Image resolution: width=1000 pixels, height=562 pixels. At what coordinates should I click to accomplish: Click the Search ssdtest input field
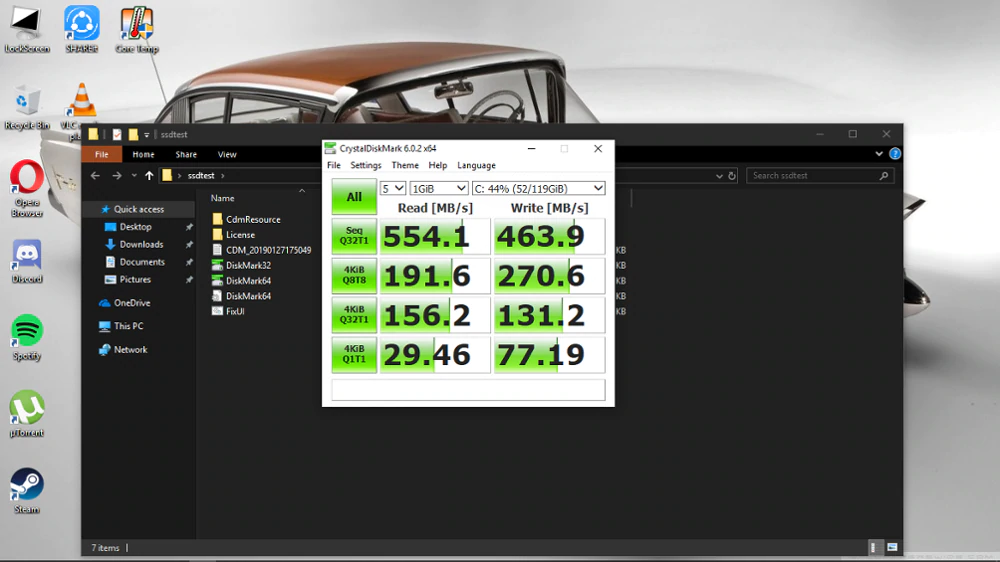pos(814,176)
